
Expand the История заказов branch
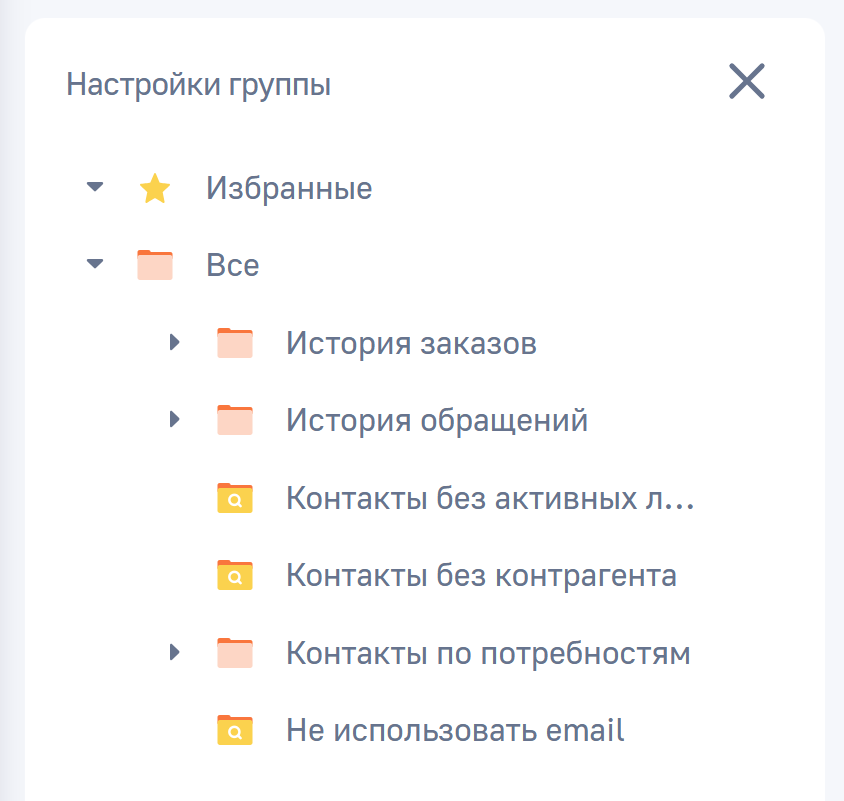click(x=175, y=342)
